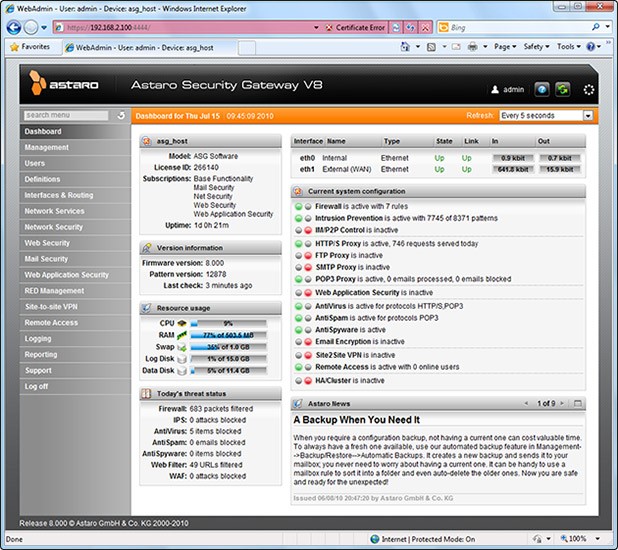Open the address bar history dropdown
This screenshot has height=550, width=618.
[x=316, y=28]
